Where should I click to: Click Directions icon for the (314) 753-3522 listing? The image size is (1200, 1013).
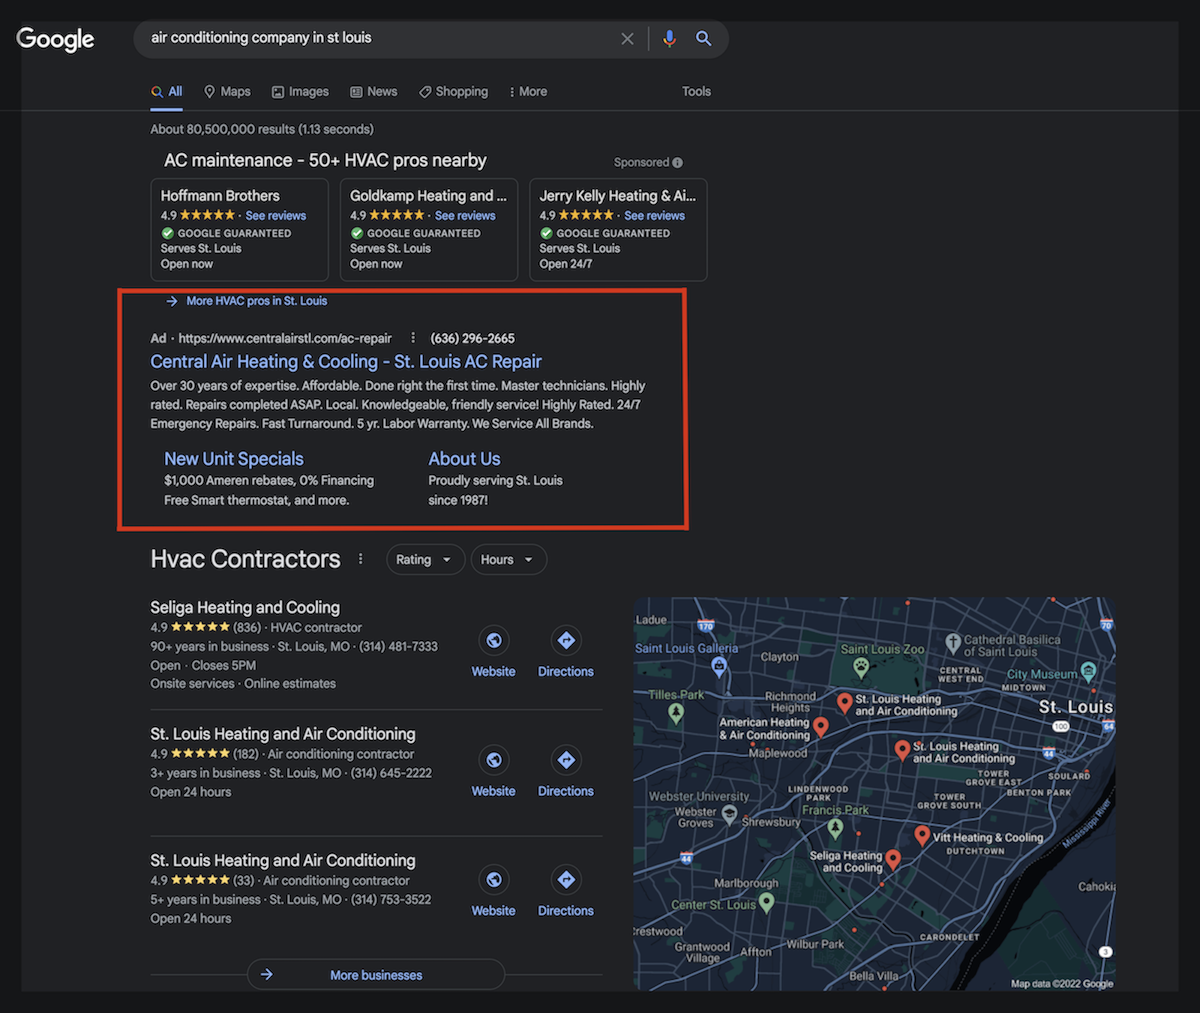tap(566, 879)
